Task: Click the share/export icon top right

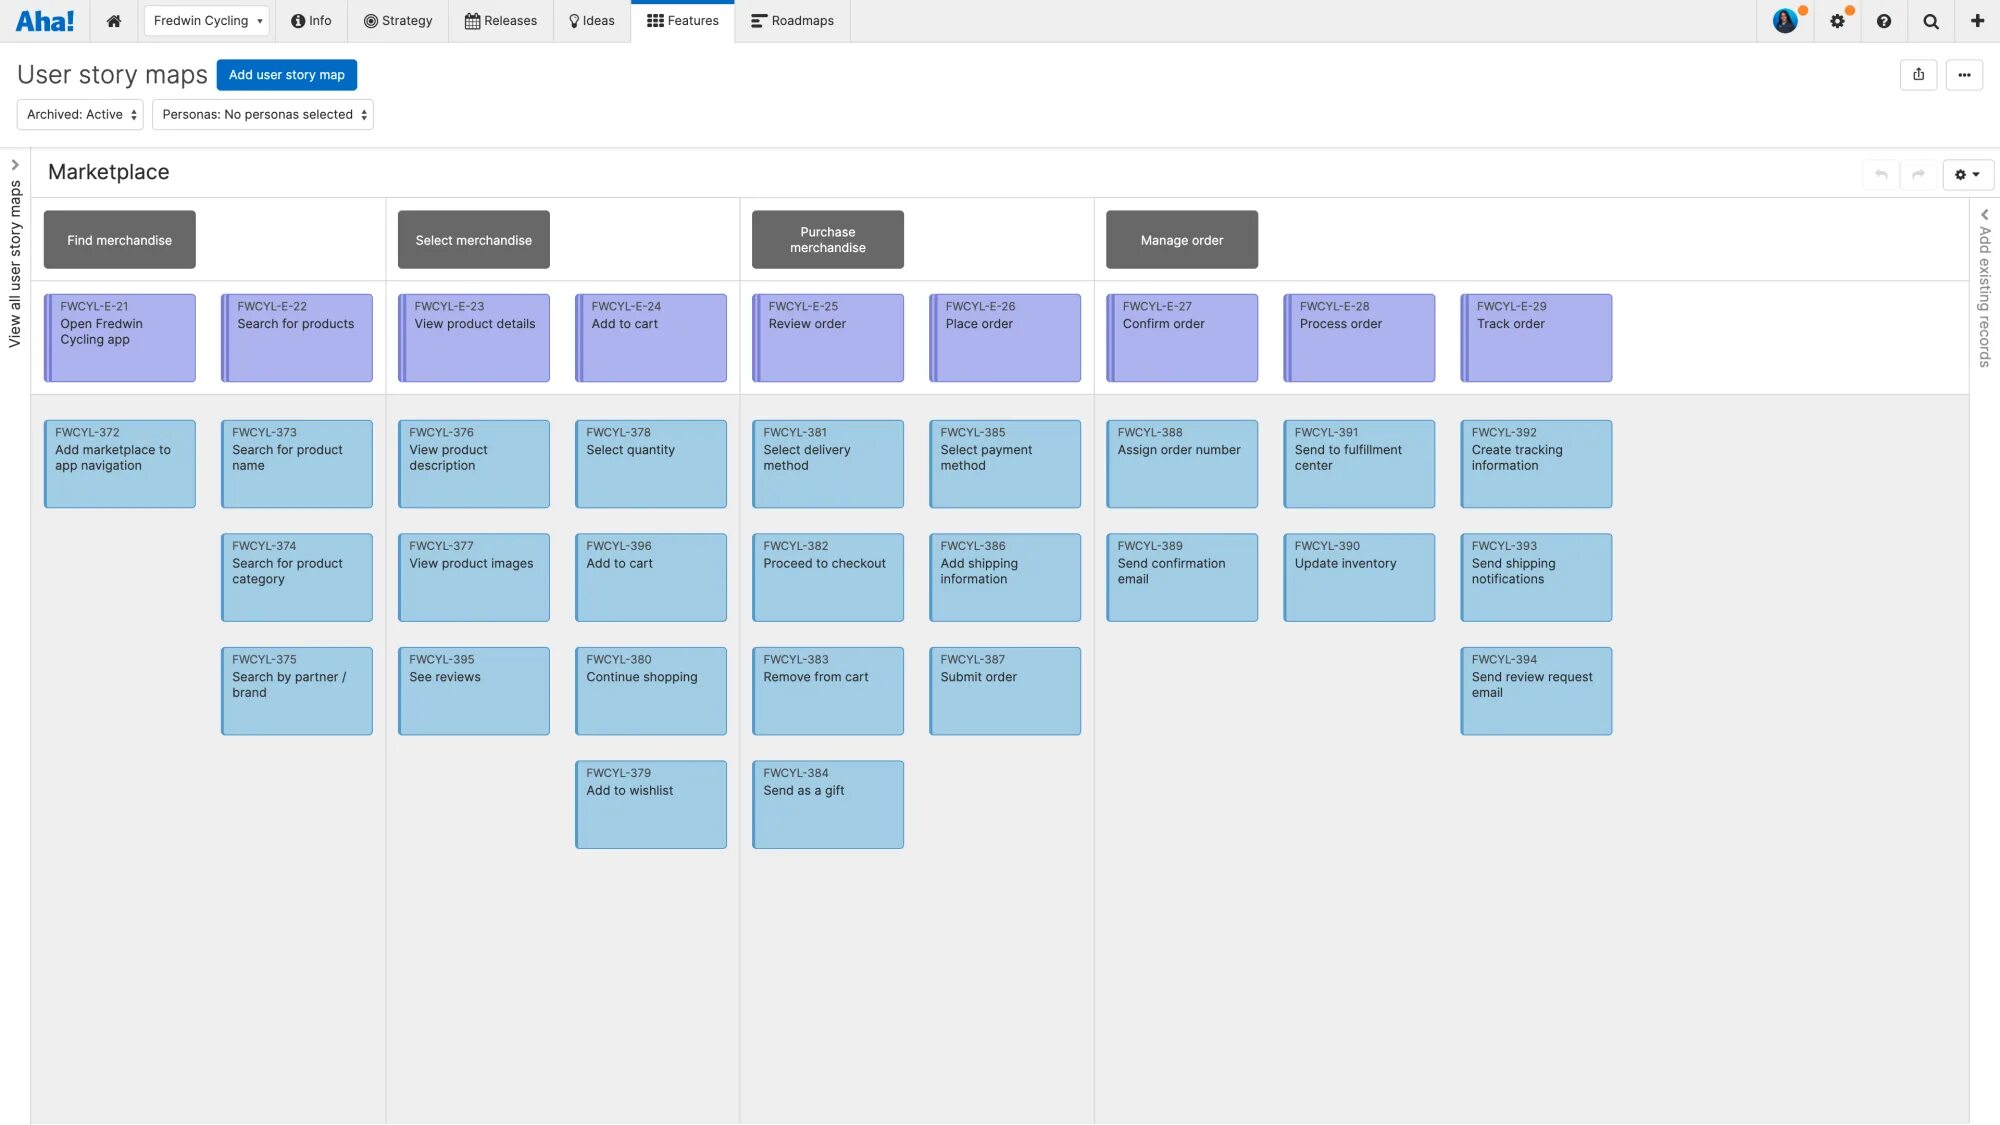Action: point(1919,74)
